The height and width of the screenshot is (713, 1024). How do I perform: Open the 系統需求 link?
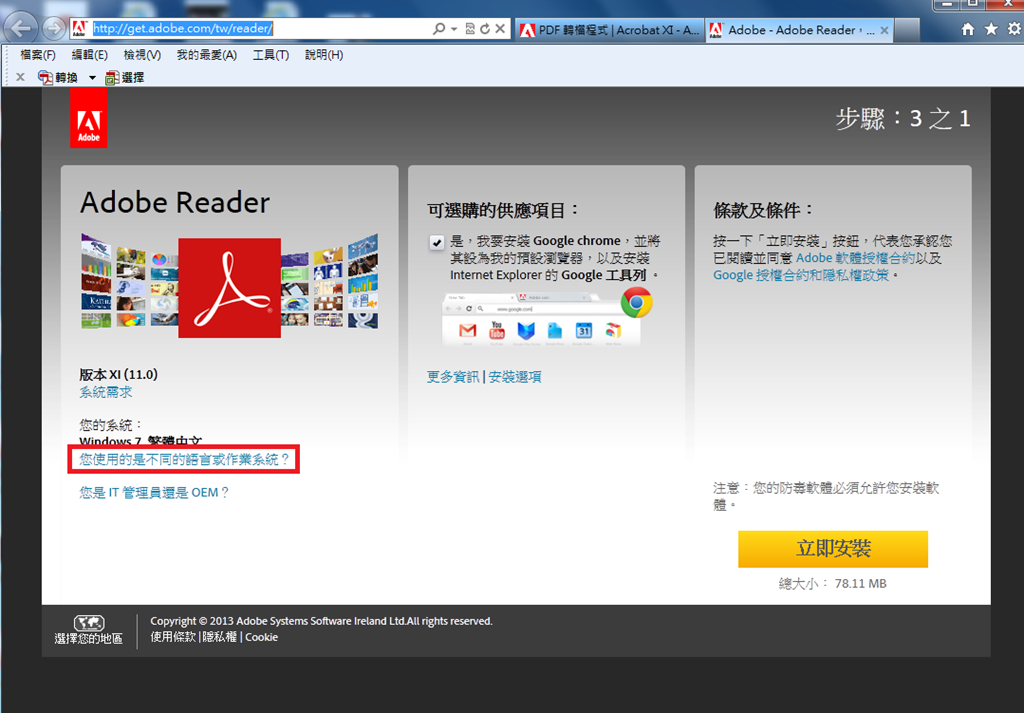pos(106,392)
